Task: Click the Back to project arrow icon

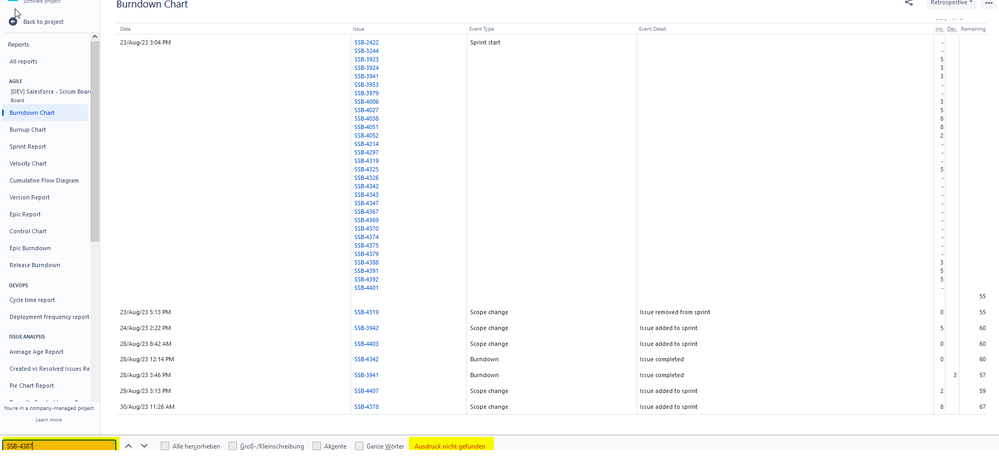Action: click(13, 22)
